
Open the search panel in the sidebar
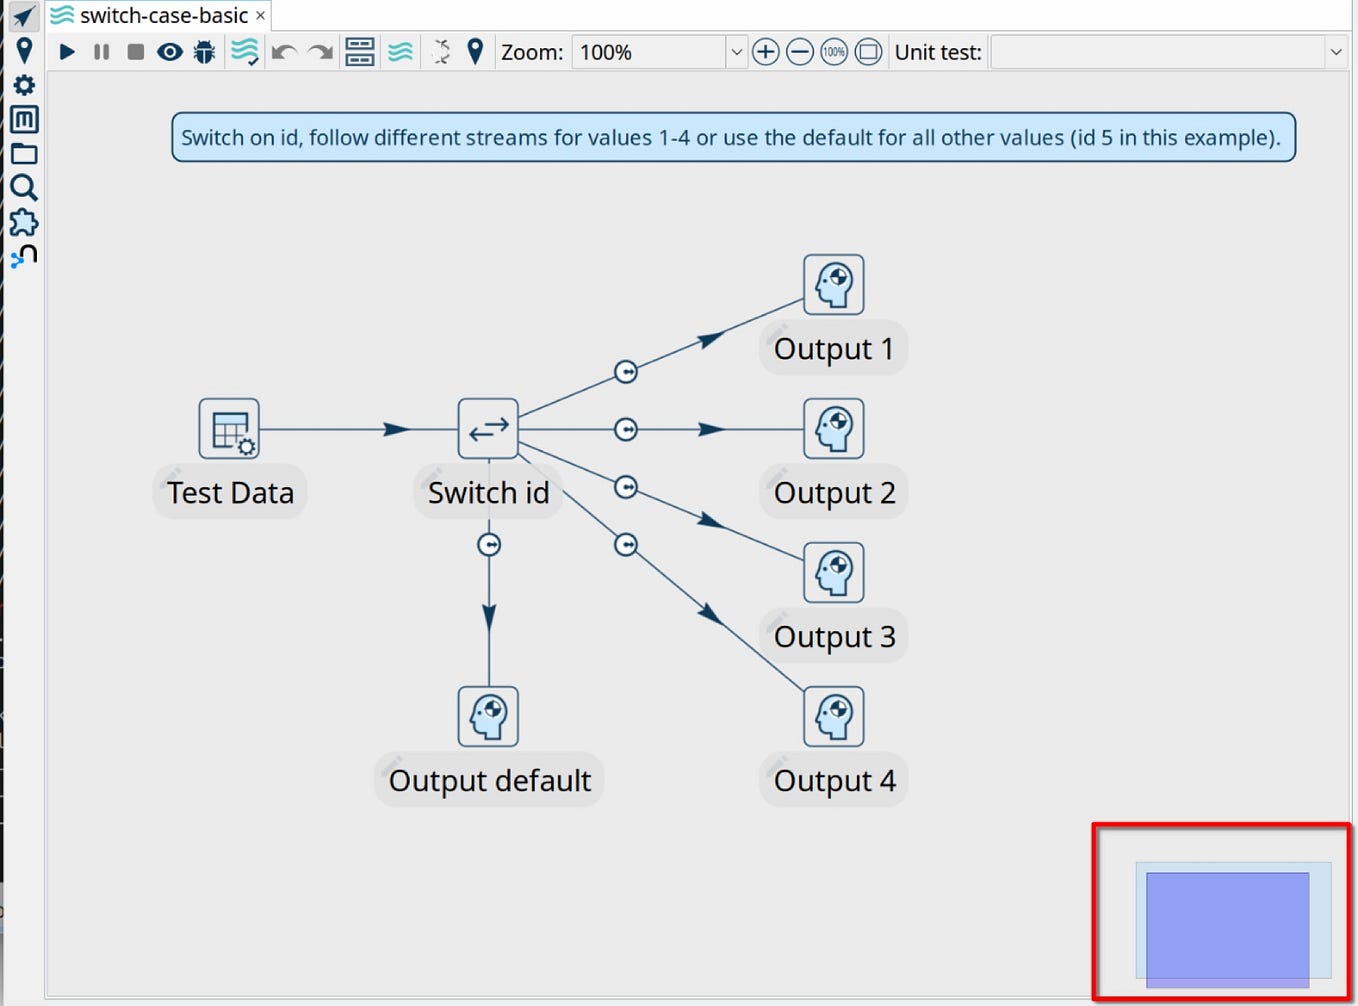[x=24, y=188]
